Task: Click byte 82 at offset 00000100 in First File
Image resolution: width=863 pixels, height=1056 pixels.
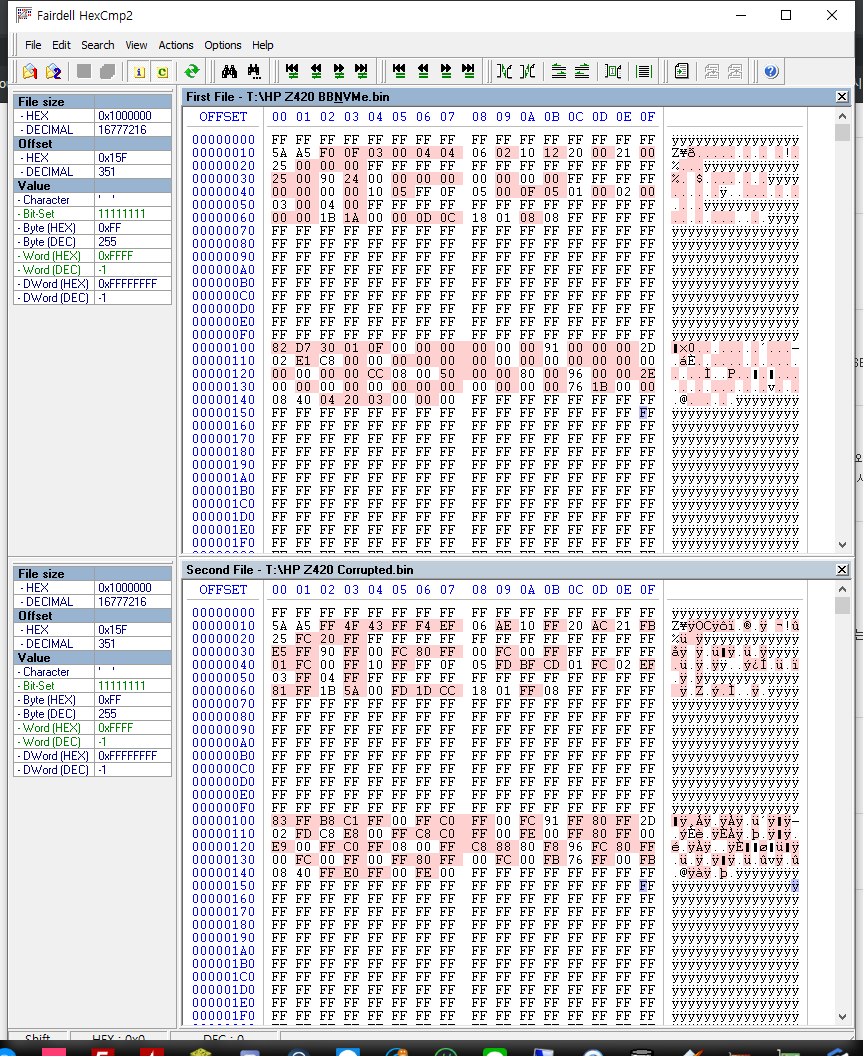Action: (x=280, y=348)
